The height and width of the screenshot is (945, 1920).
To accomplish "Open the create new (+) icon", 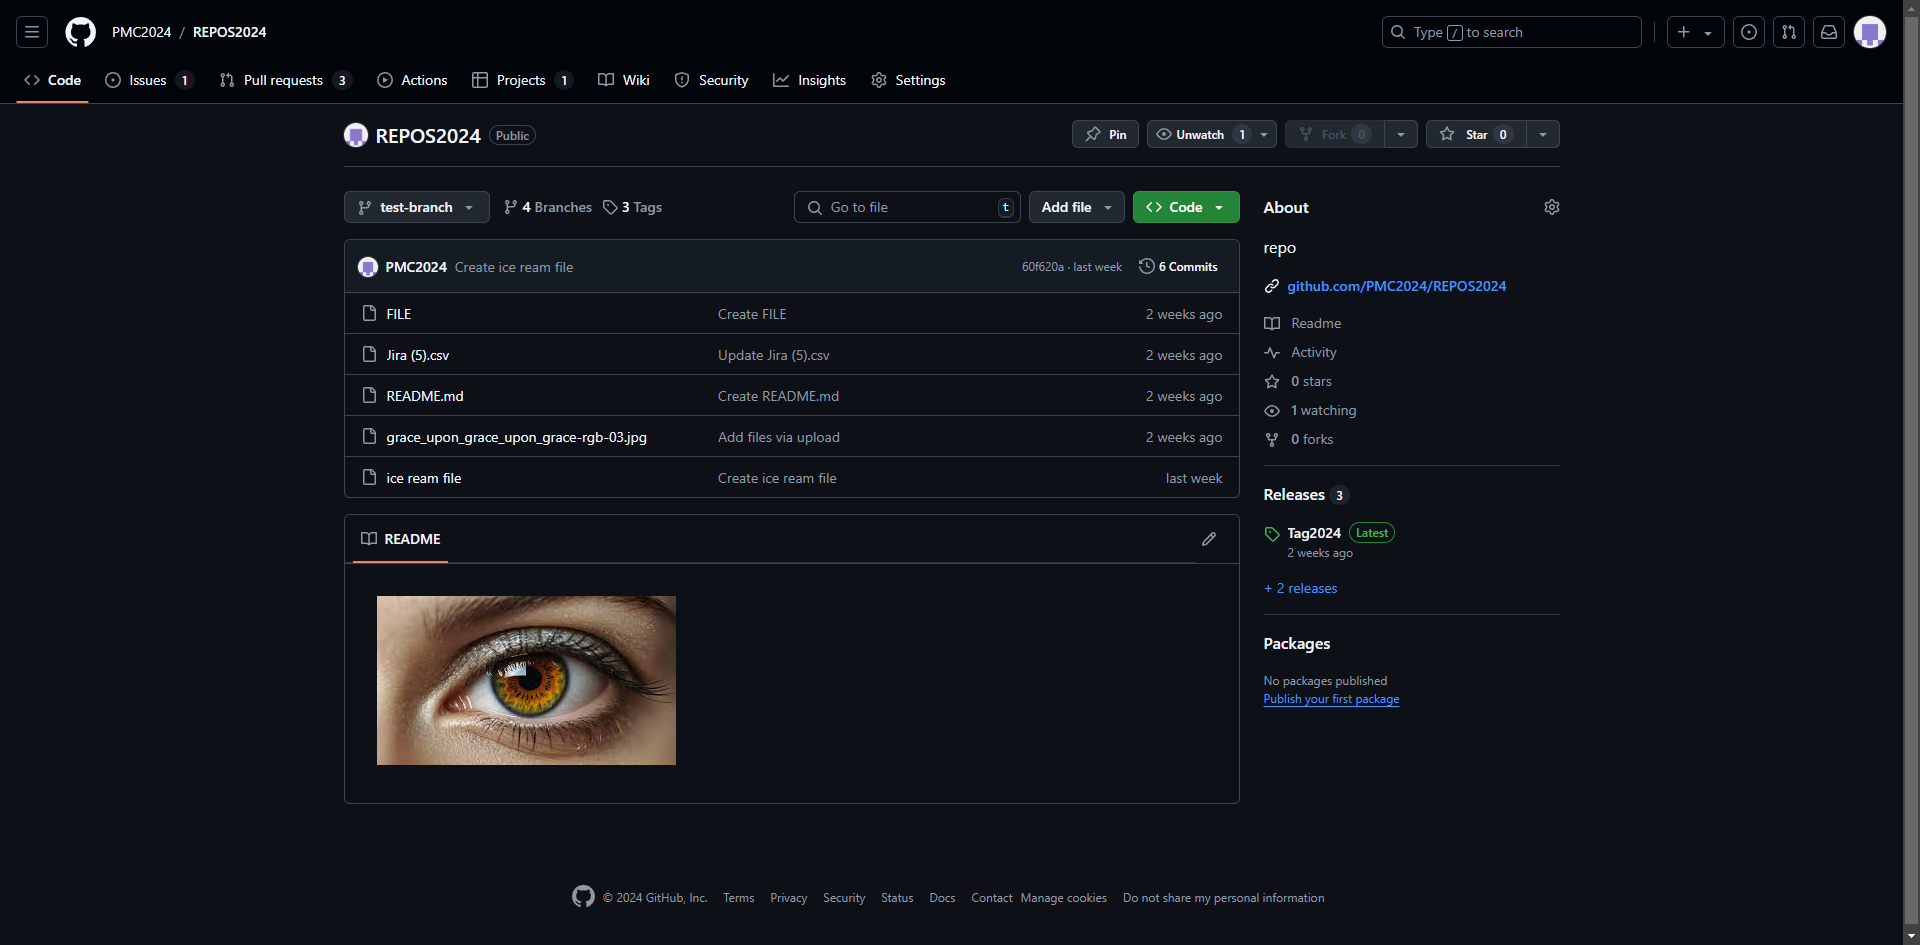I will [1682, 31].
